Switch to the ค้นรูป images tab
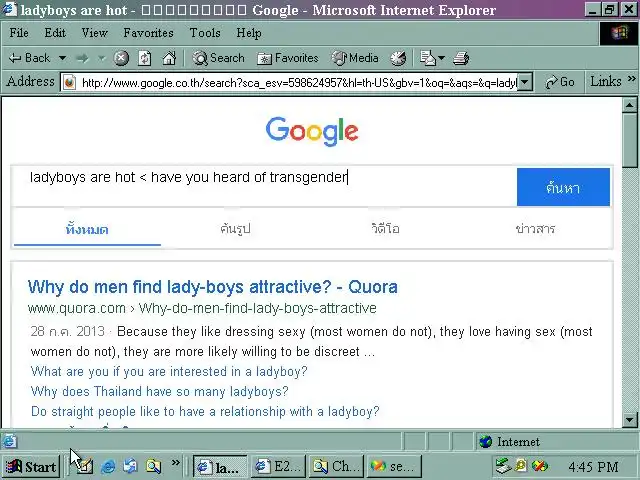640x480 pixels. pos(235,229)
